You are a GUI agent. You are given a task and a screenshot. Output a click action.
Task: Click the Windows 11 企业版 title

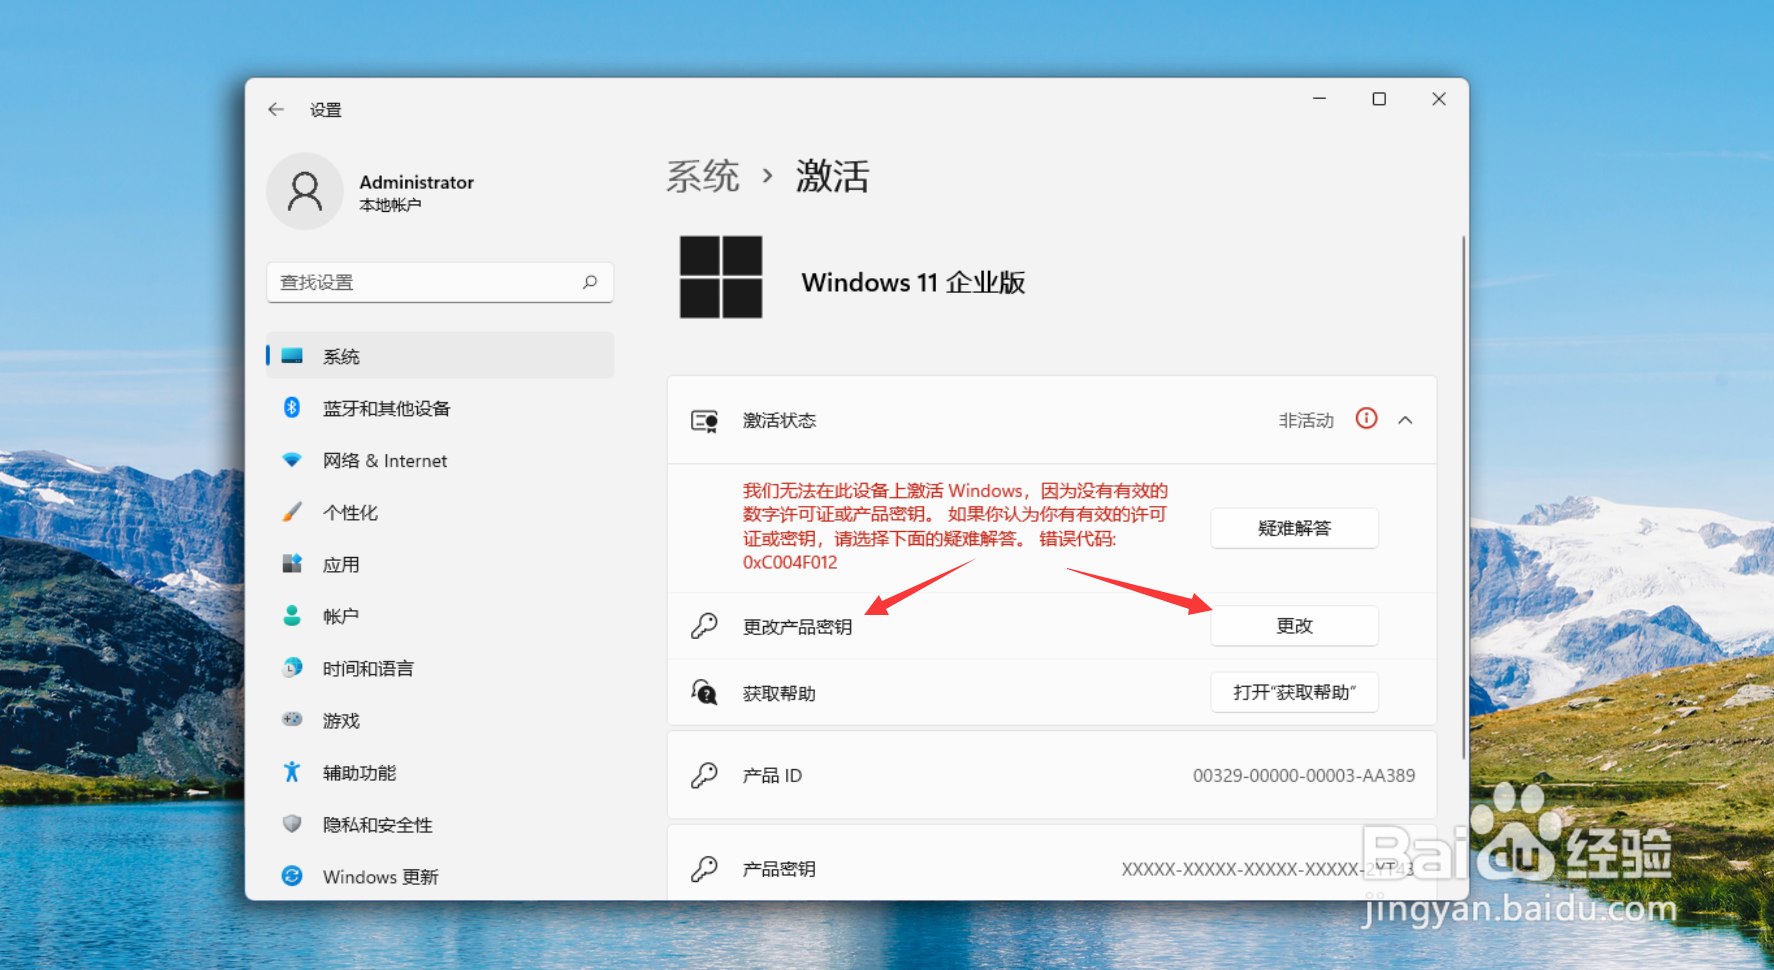click(x=913, y=282)
